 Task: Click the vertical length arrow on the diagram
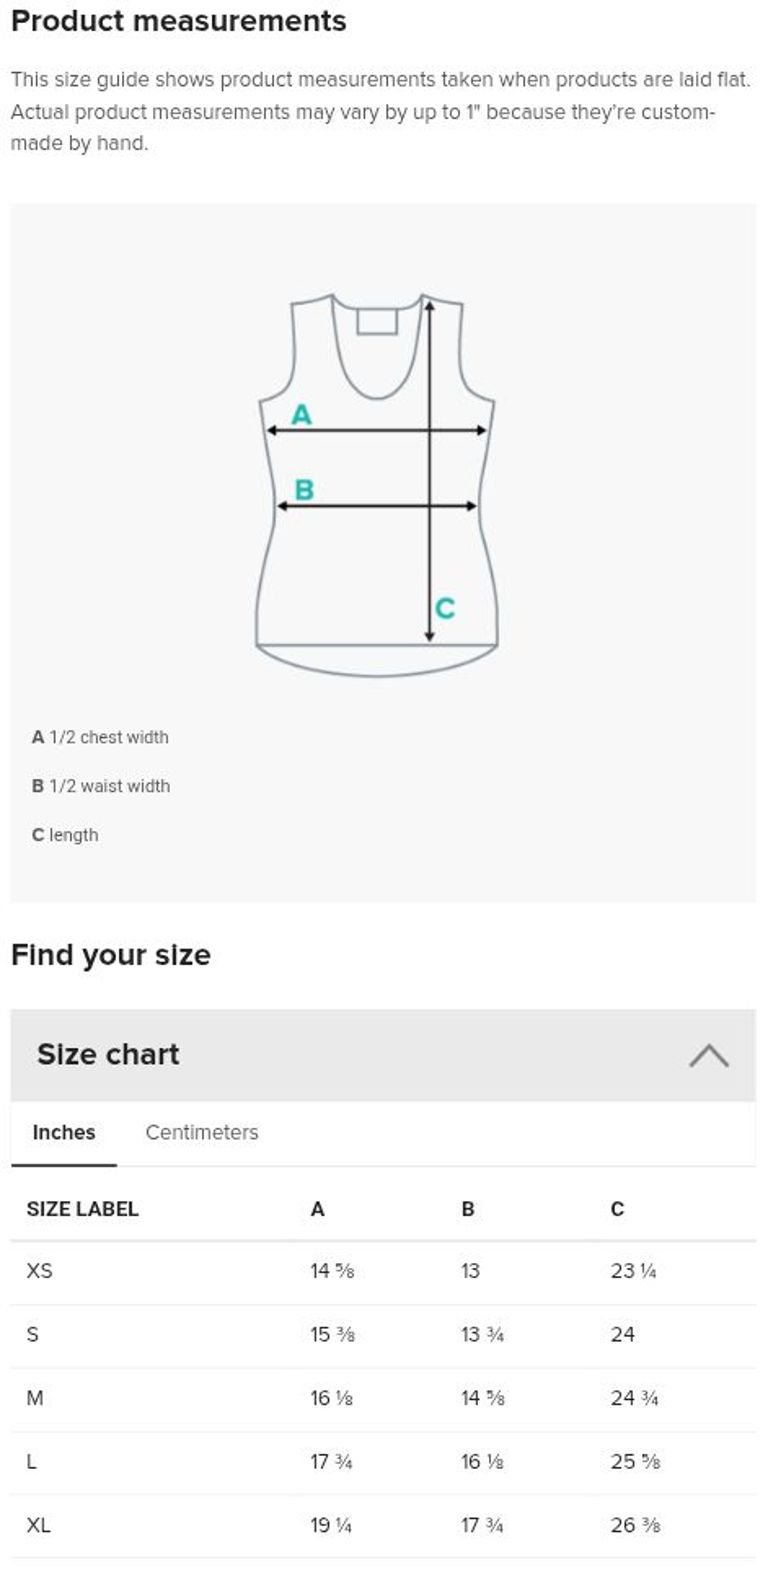pos(429,560)
